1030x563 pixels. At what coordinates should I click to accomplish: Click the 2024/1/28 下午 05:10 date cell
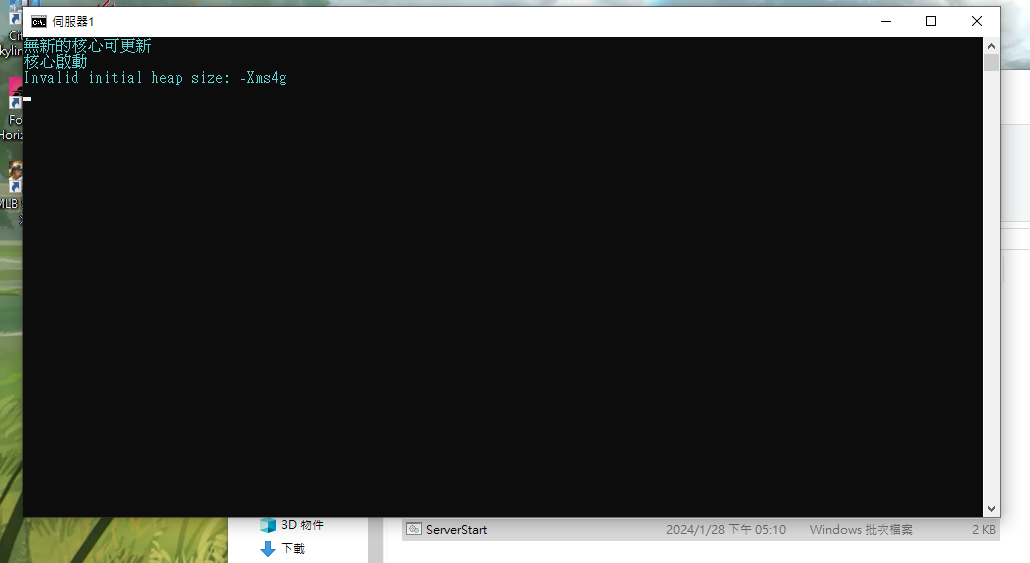click(726, 529)
